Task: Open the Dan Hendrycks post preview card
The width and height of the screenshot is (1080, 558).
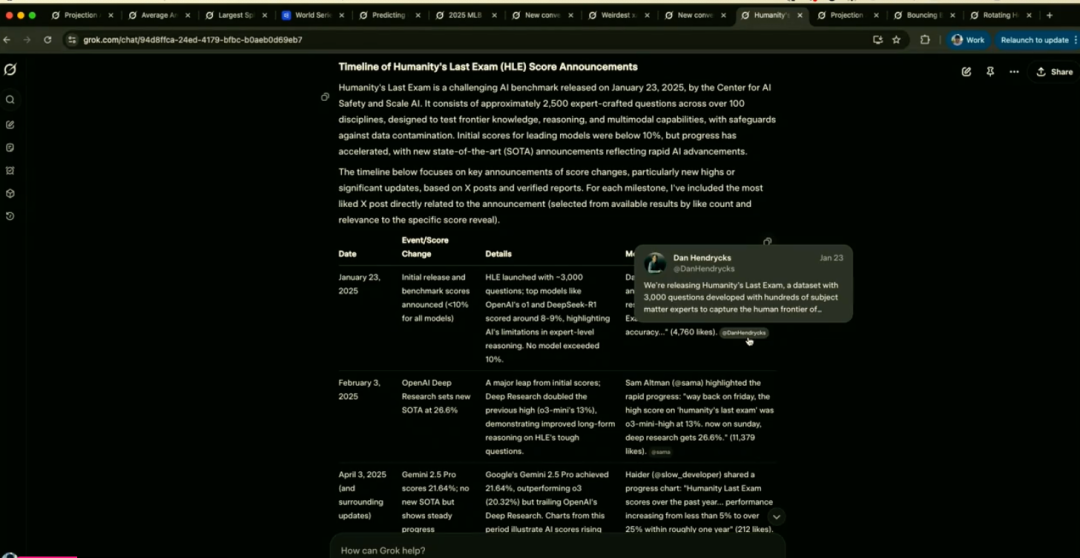Action: (743, 284)
